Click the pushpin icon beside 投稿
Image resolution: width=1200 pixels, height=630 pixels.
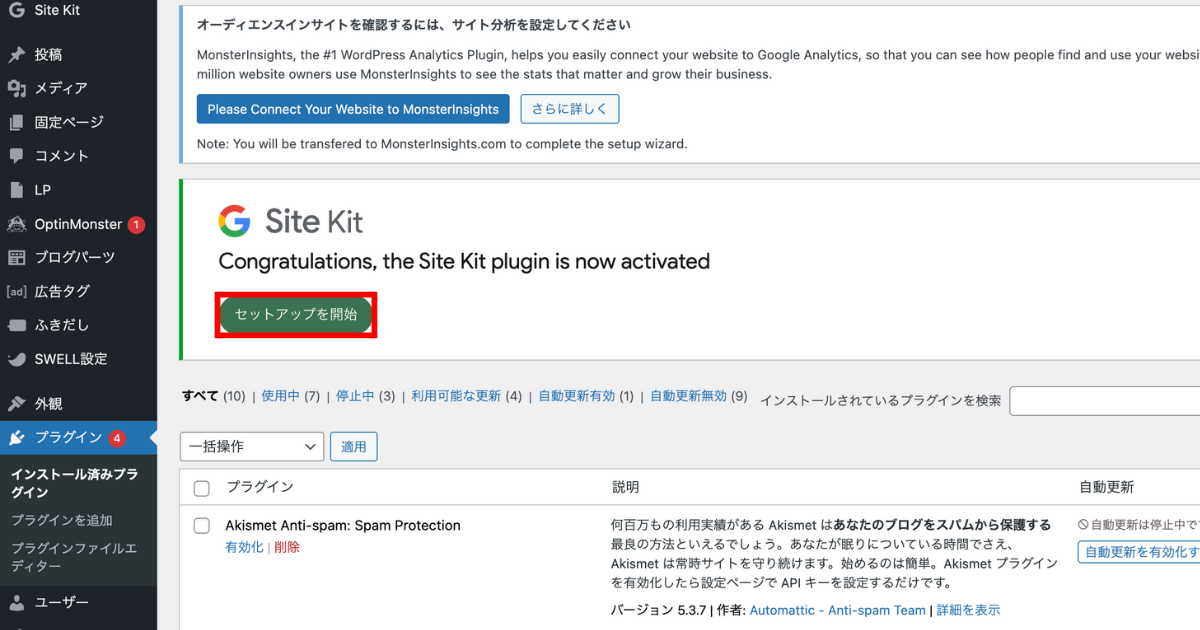[16, 55]
